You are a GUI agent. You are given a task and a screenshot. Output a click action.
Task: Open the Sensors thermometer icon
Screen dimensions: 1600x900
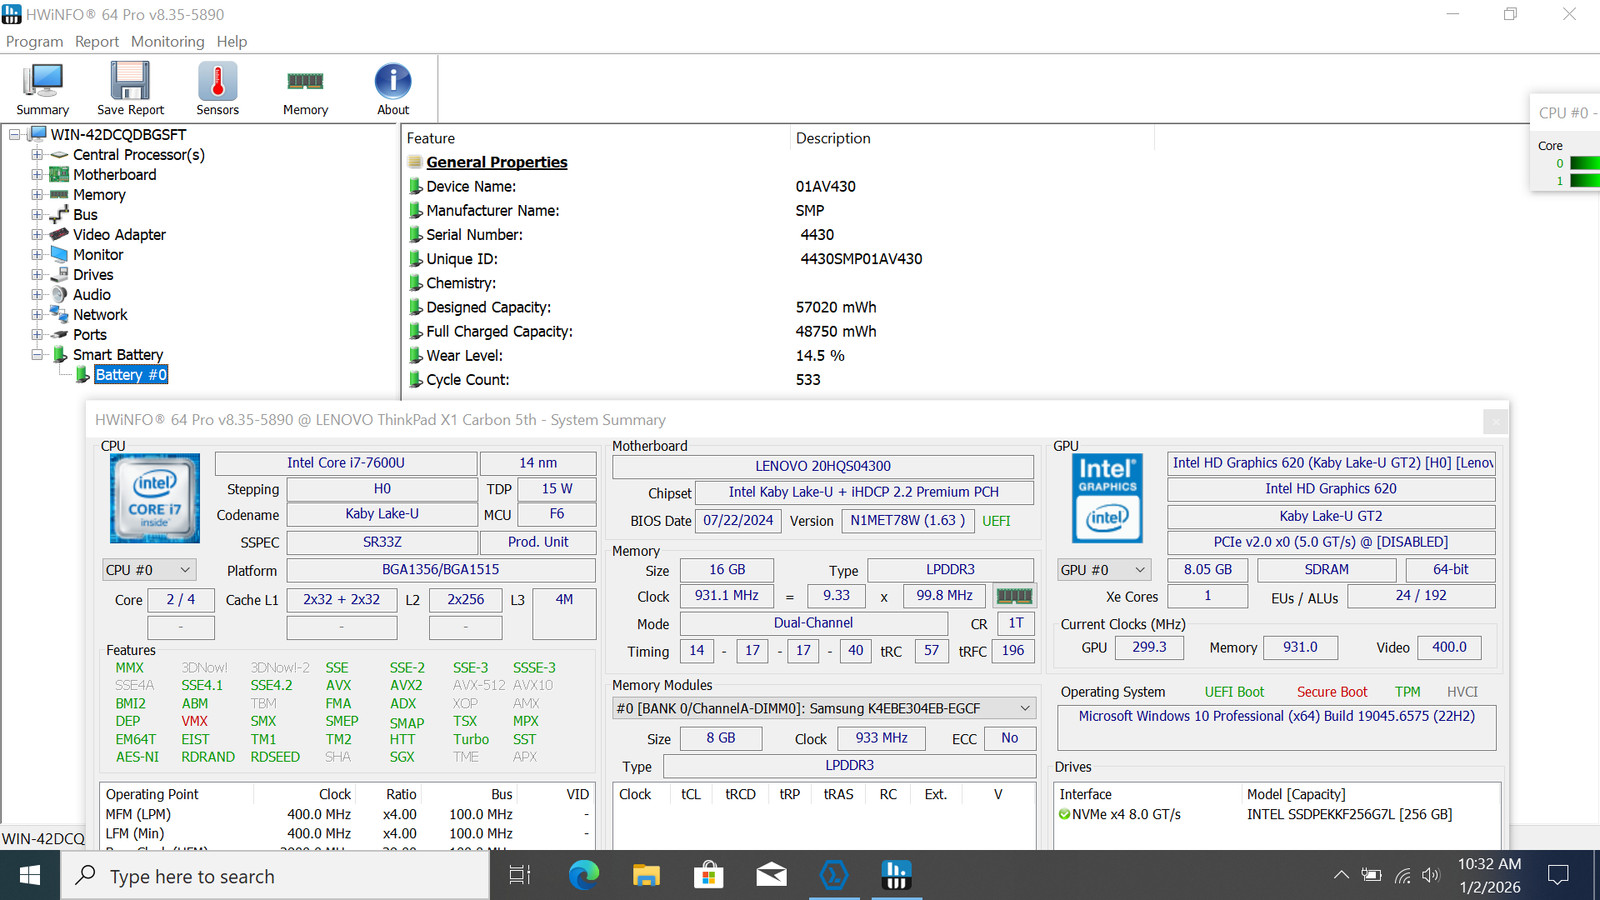tap(217, 89)
